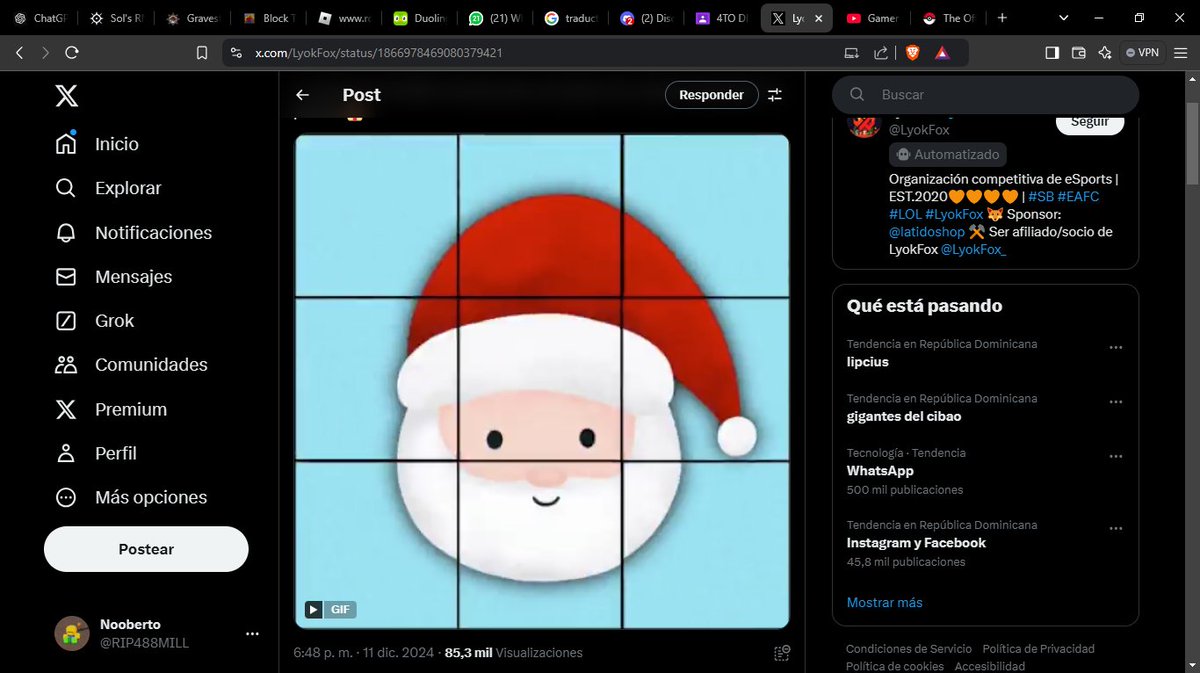The width and height of the screenshot is (1200, 673).
Task: Open the #LyokFox hashtag
Action: point(954,214)
